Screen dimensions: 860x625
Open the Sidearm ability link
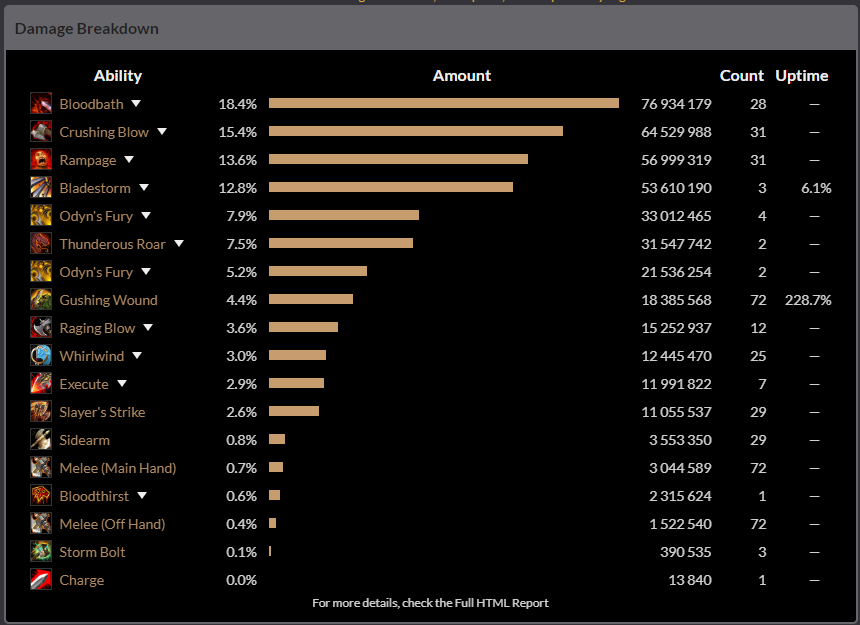click(84, 440)
